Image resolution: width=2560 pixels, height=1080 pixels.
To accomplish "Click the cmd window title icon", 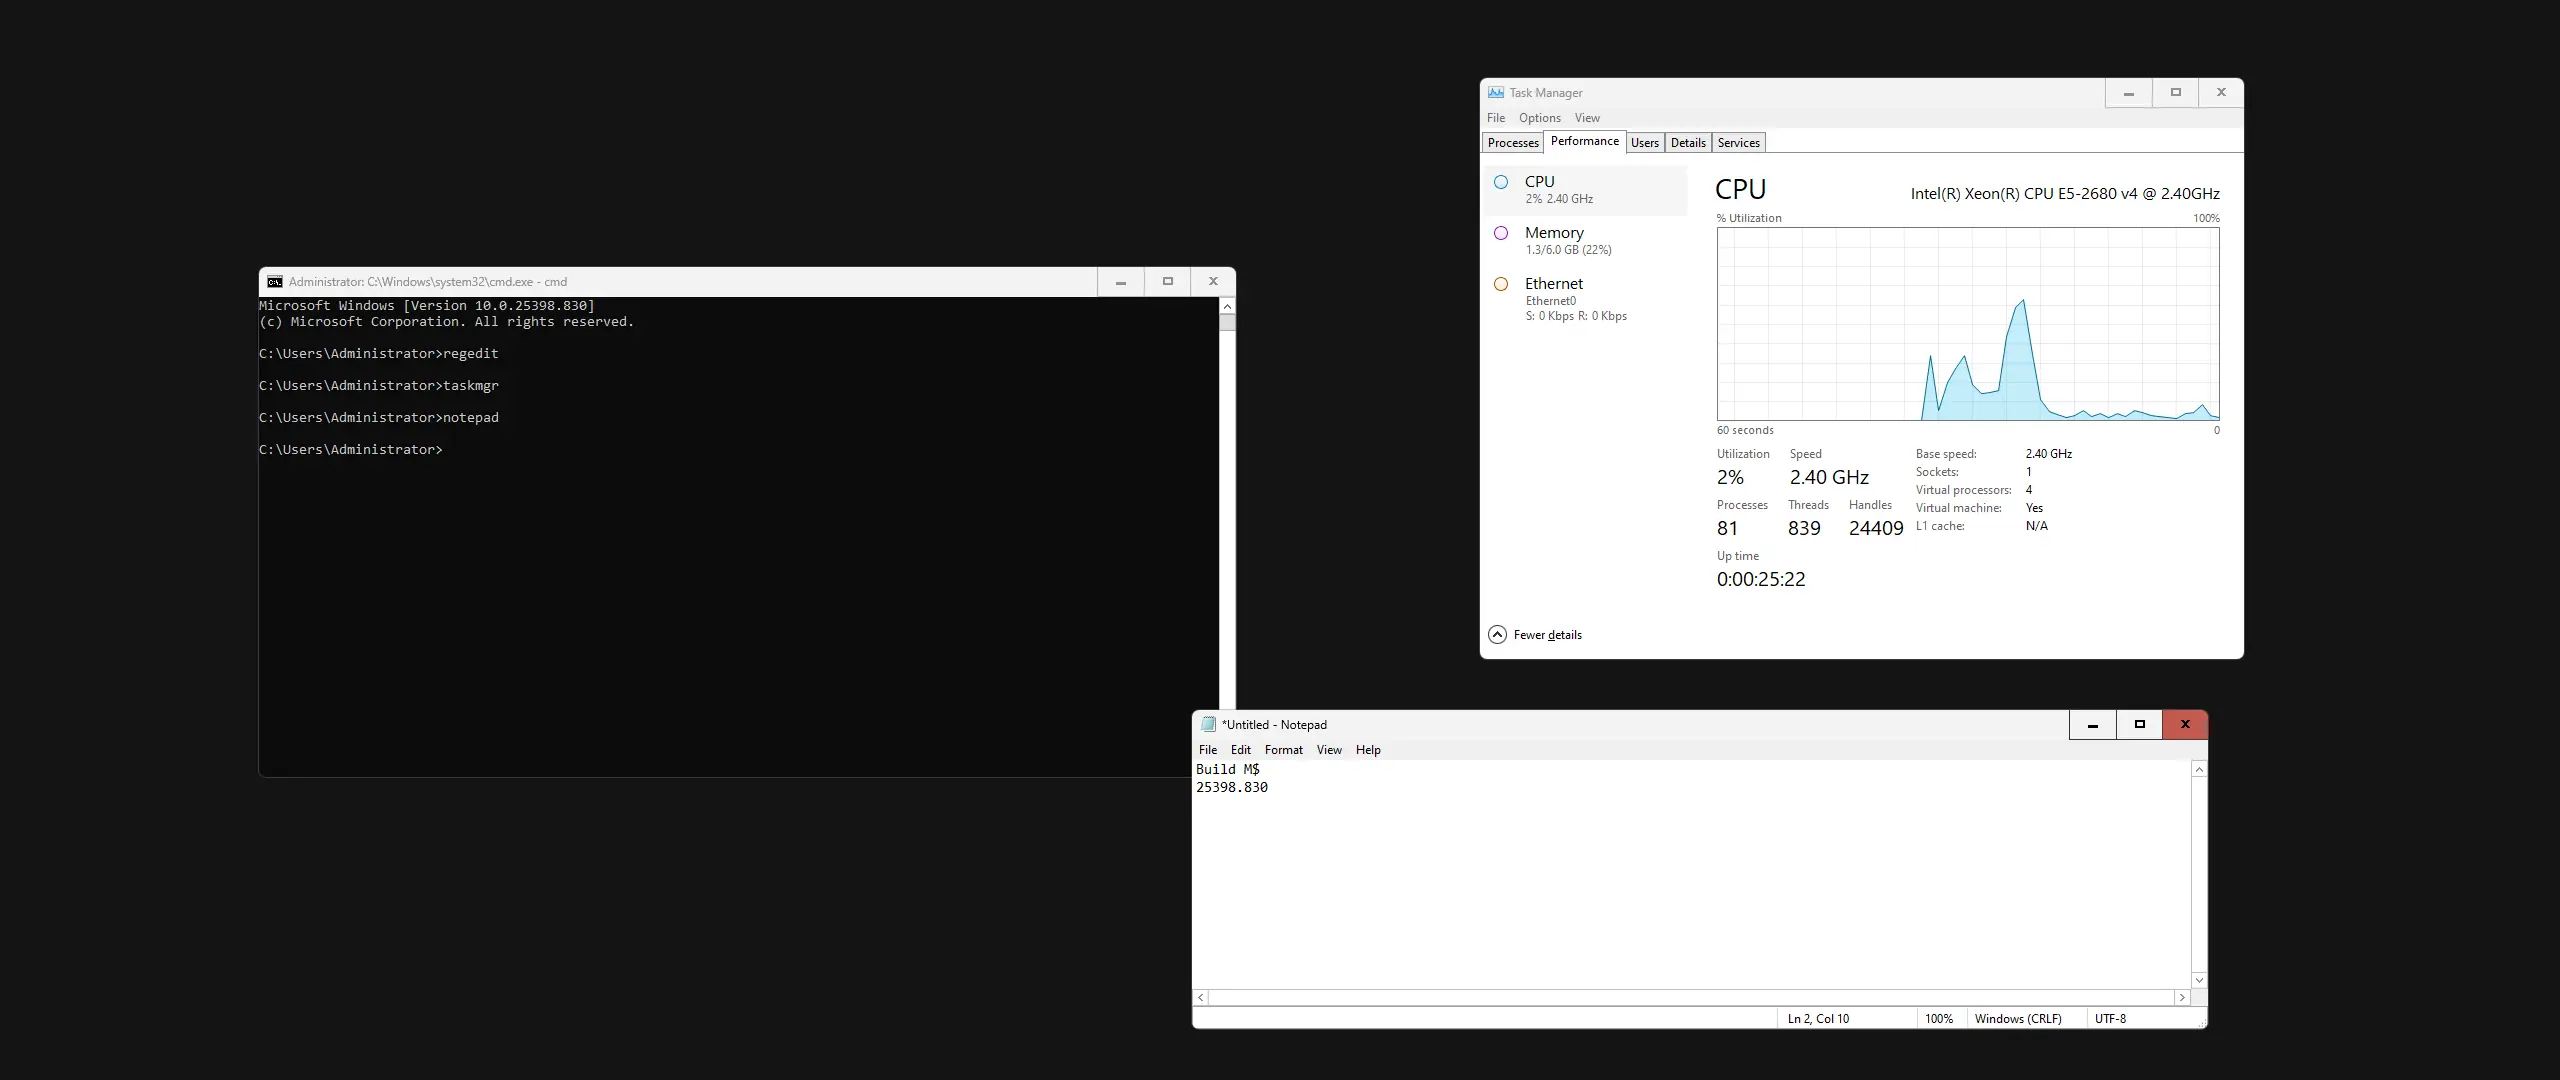I will point(275,282).
